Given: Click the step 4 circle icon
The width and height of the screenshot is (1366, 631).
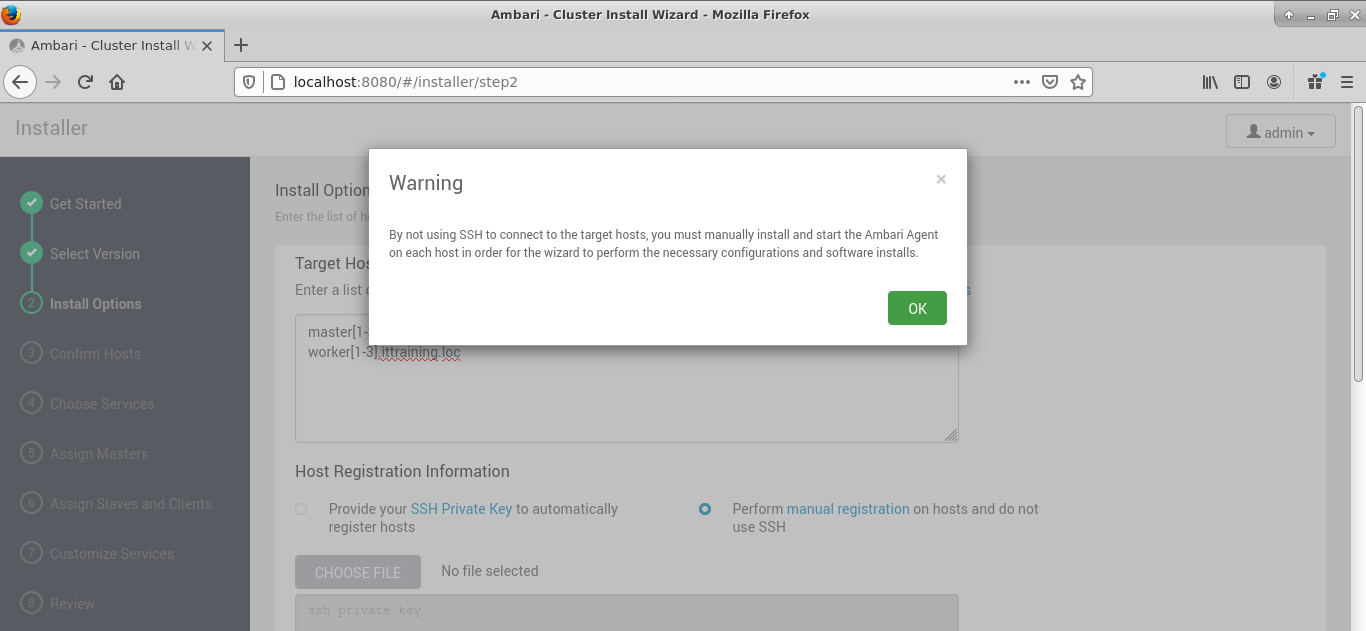Looking at the screenshot, I should click(31, 403).
